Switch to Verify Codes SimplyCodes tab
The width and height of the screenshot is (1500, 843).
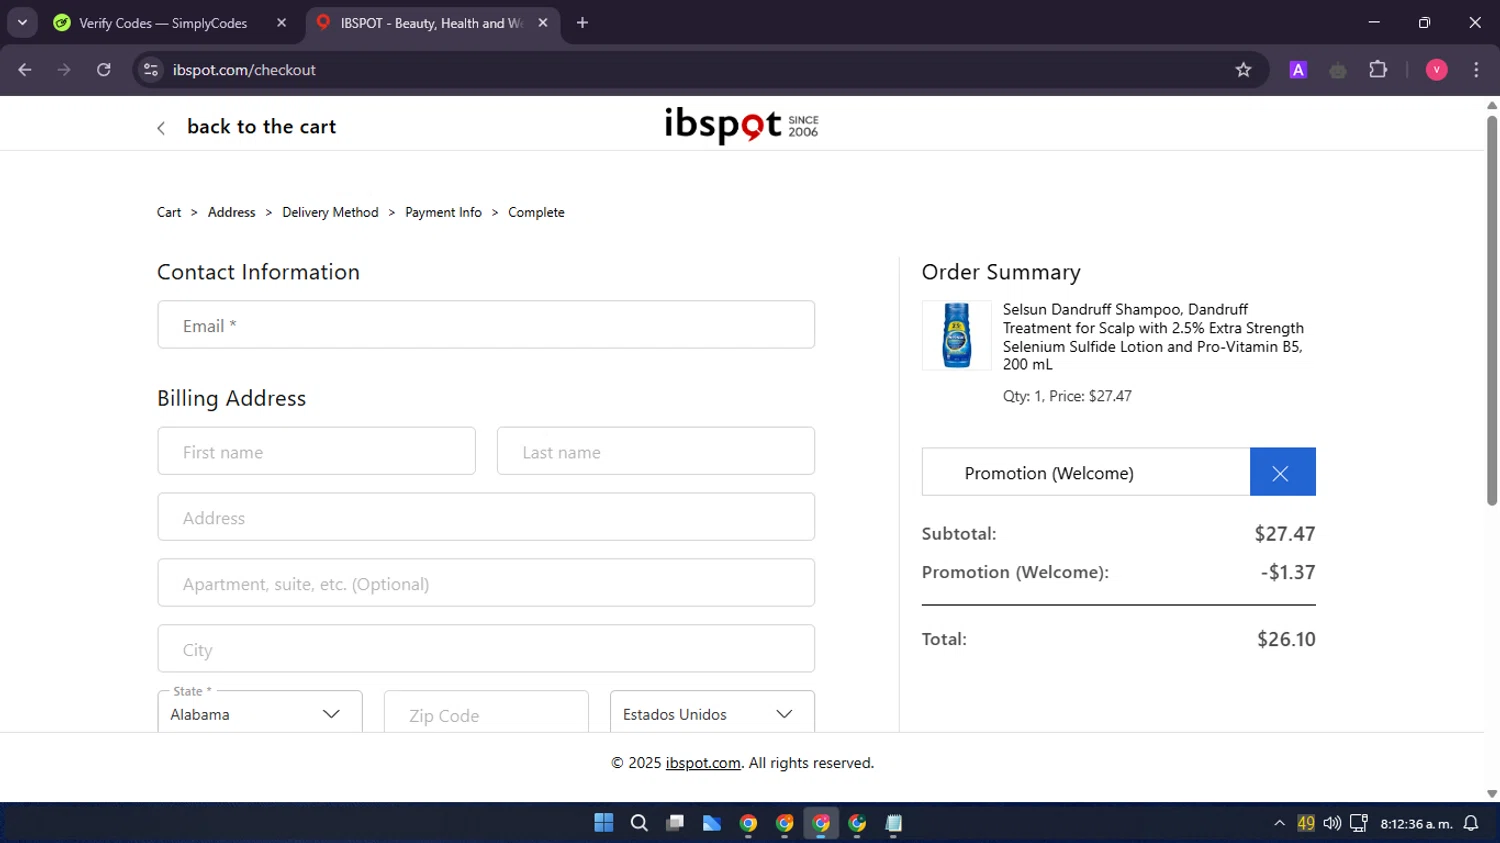click(170, 23)
